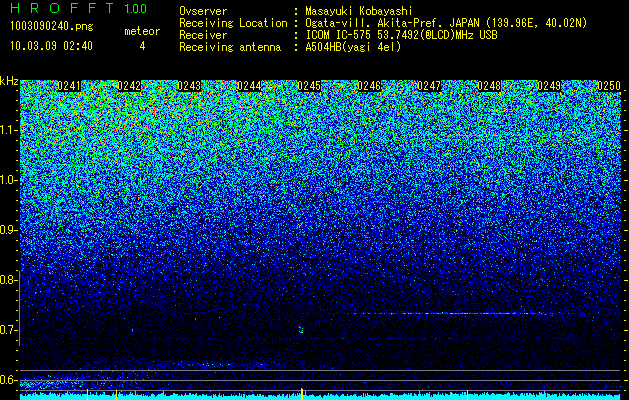Click the 0249 time label
Image resolution: width=629 pixels, height=400 pixels.
coord(549,86)
